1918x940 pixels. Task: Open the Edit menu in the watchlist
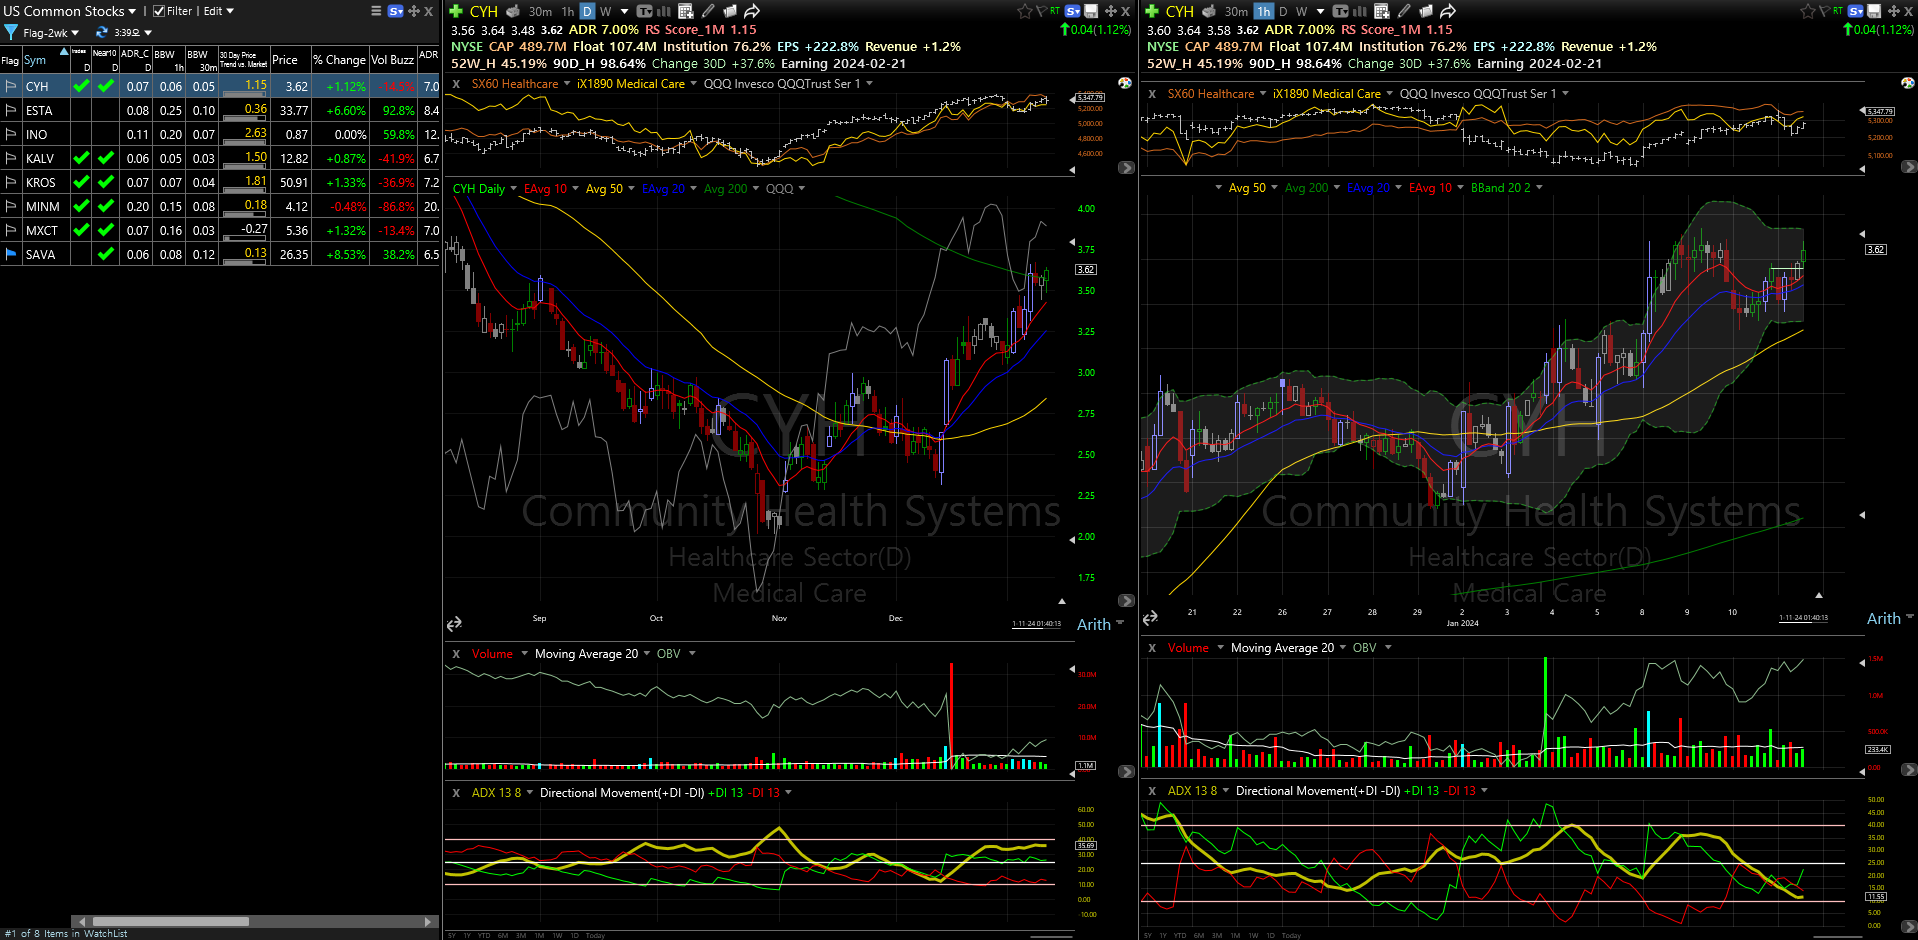[219, 11]
